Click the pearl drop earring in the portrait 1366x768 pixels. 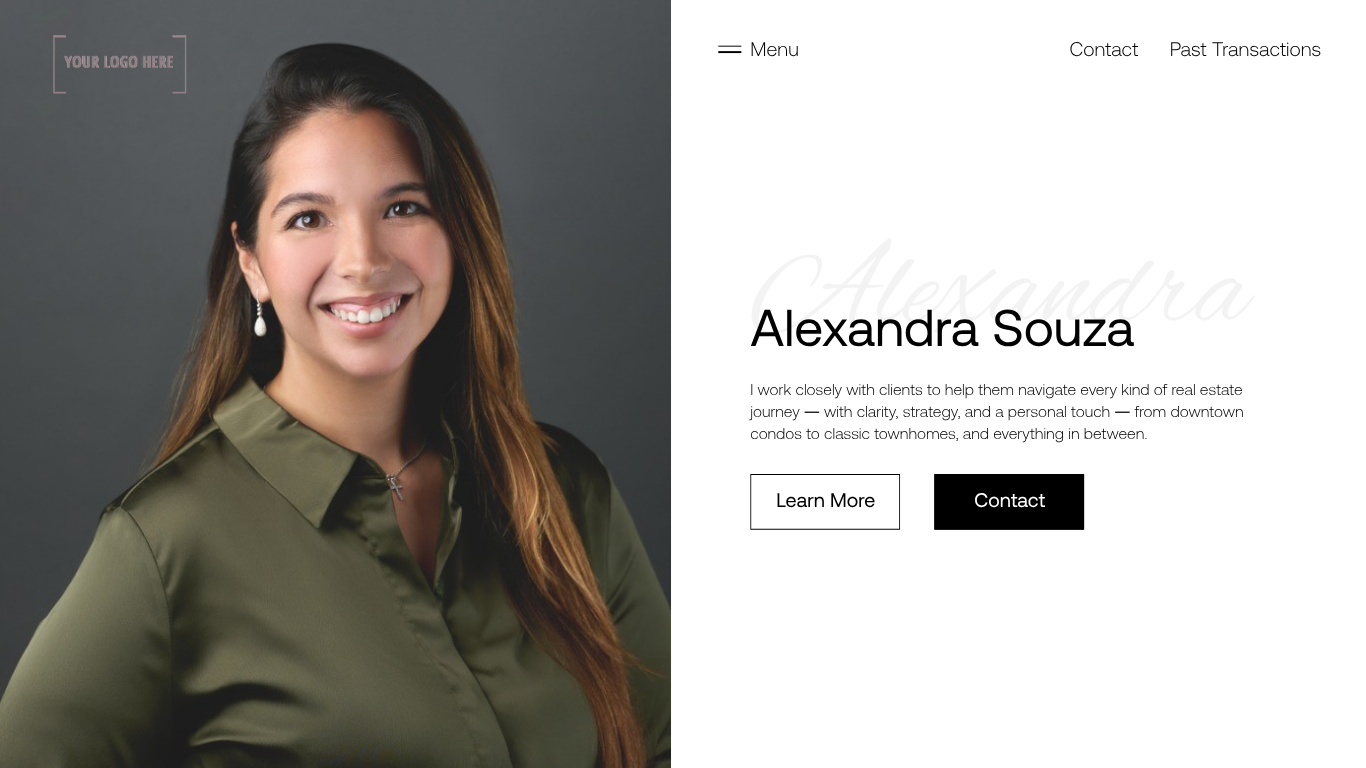[260, 318]
